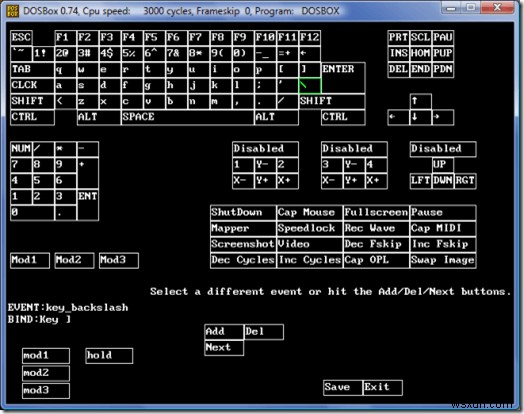The width and height of the screenshot is (524, 414).
Task: Select the joystick hat UP button
Action: pyautogui.click(x=443, y=165)
